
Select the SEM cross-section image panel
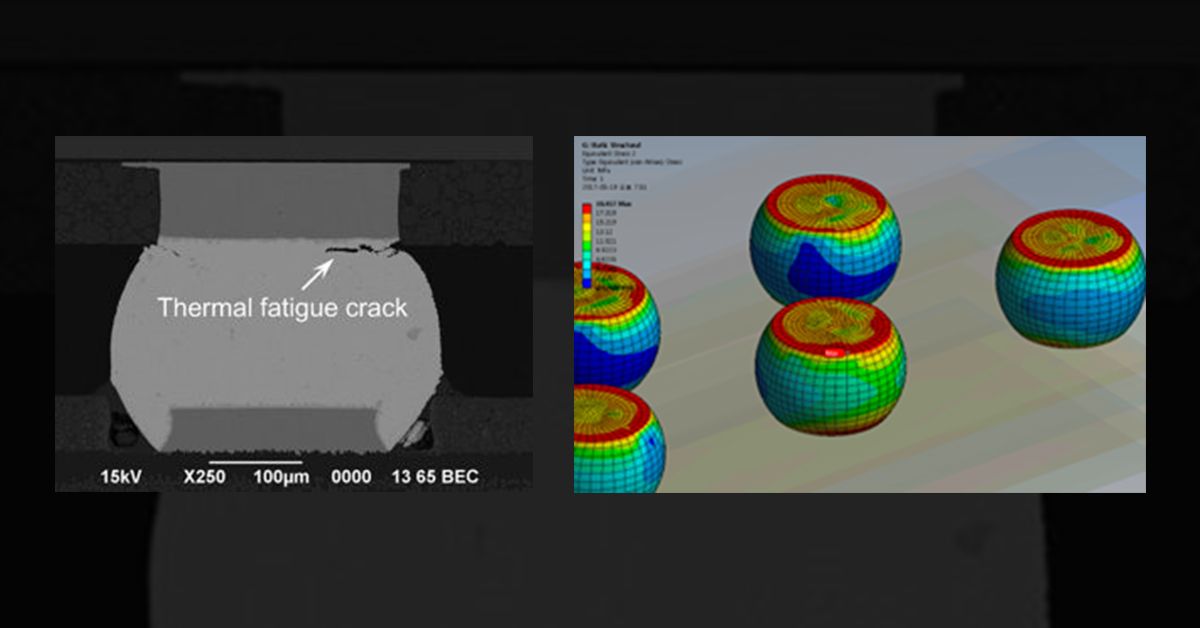click(297, 313)
